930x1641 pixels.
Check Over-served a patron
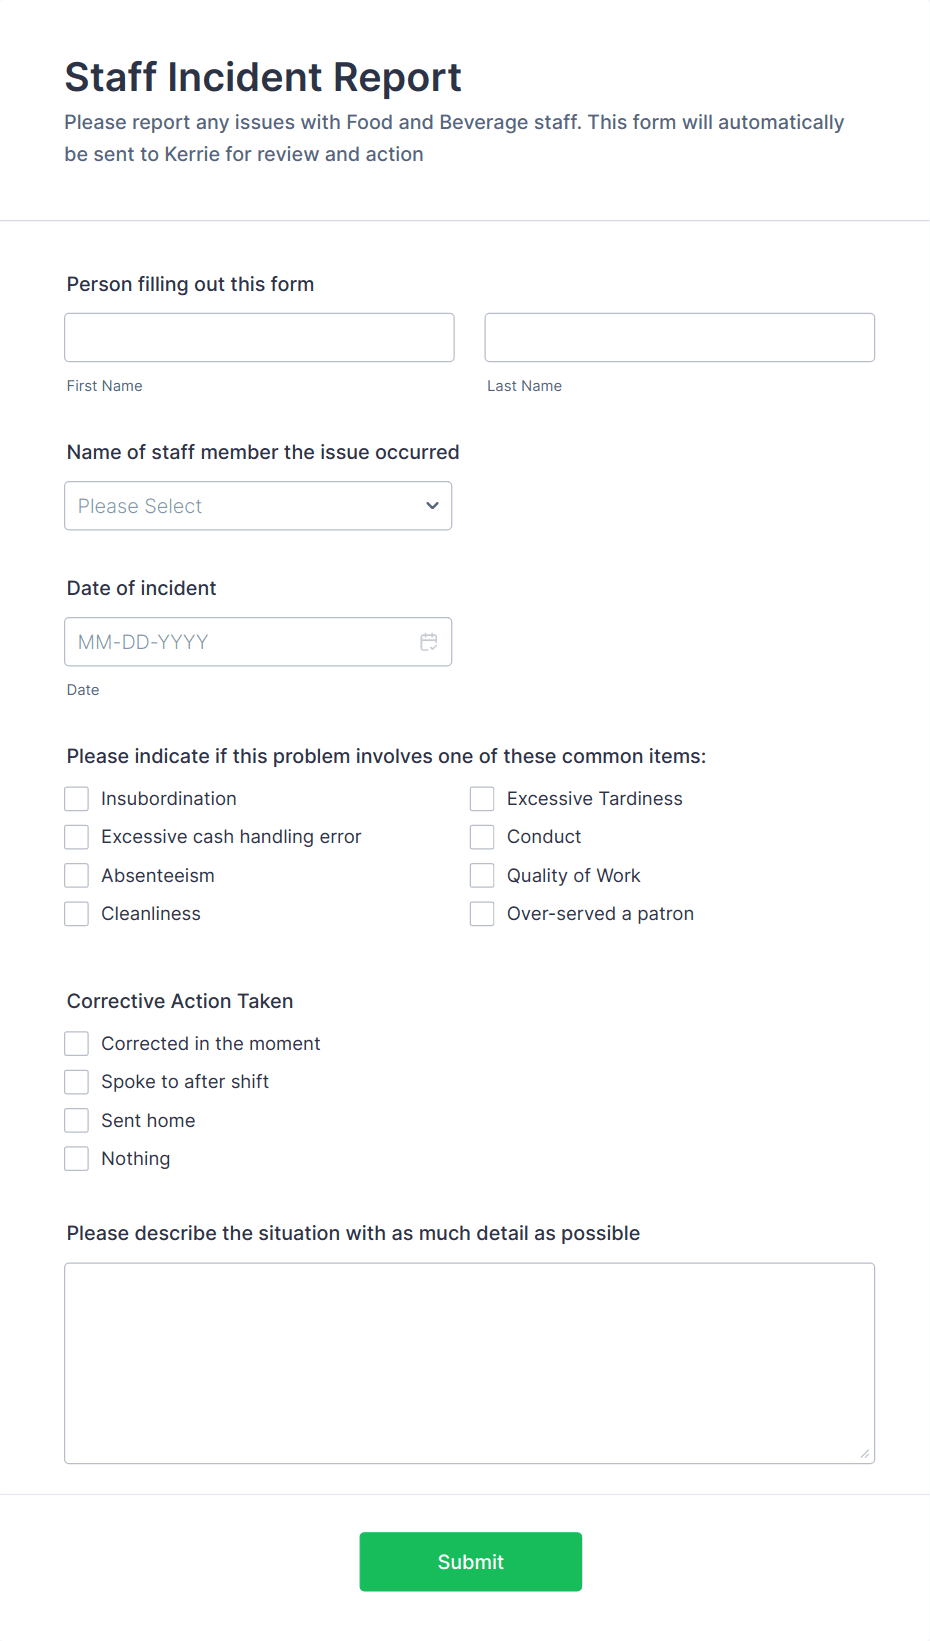coord(482,913)
